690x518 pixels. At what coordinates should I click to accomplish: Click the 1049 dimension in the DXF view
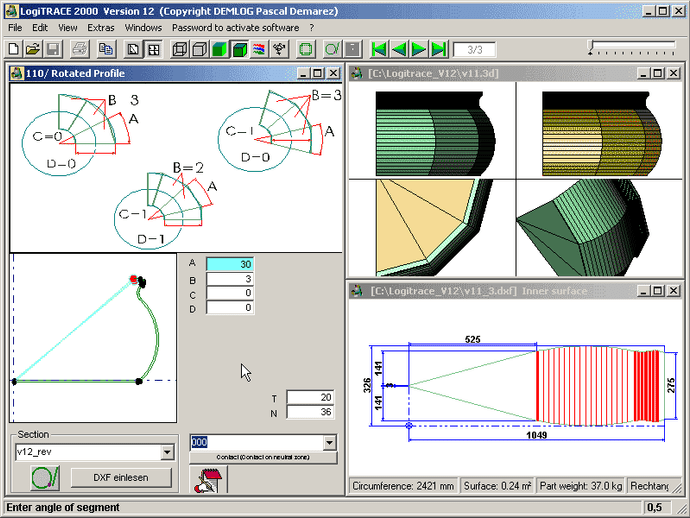point(536,435)
